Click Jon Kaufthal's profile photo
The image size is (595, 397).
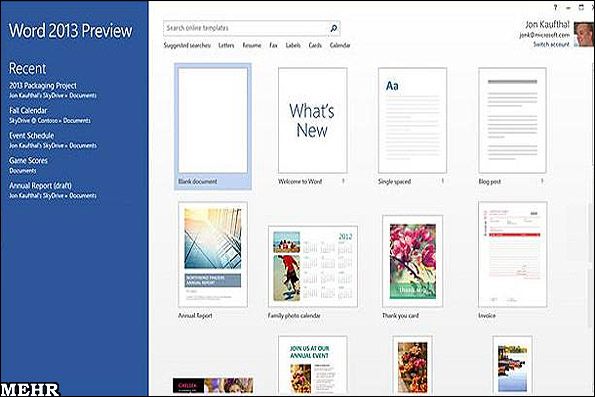[583, 34]
